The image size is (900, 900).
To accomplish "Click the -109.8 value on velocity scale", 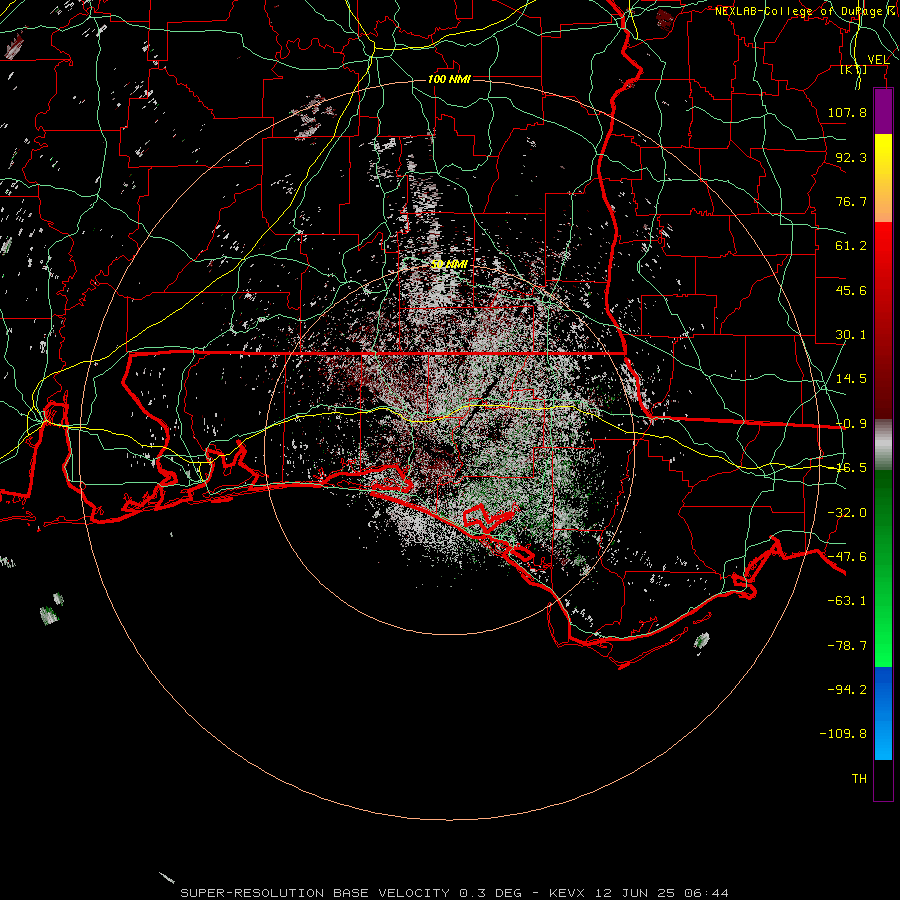I will [x=843, y=734].
